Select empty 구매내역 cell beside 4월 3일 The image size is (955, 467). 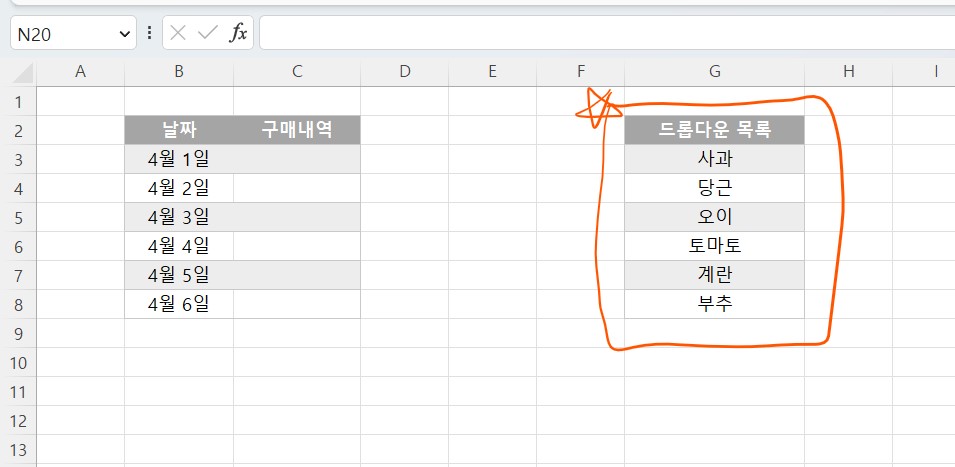coord(297,217)
